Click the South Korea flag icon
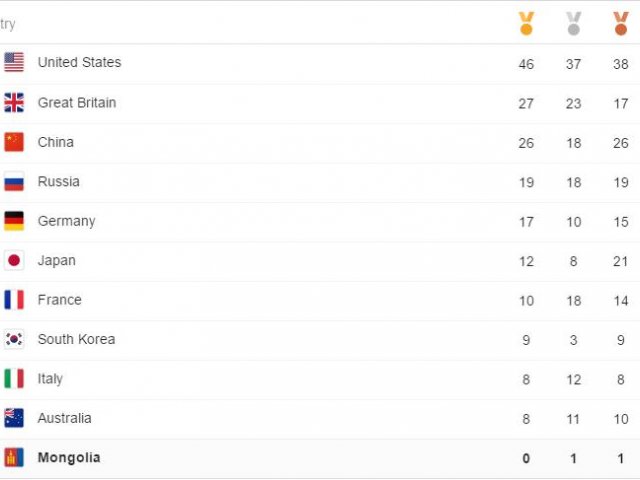Viewport: 640px width, 480px height. (x=14, y=339)
